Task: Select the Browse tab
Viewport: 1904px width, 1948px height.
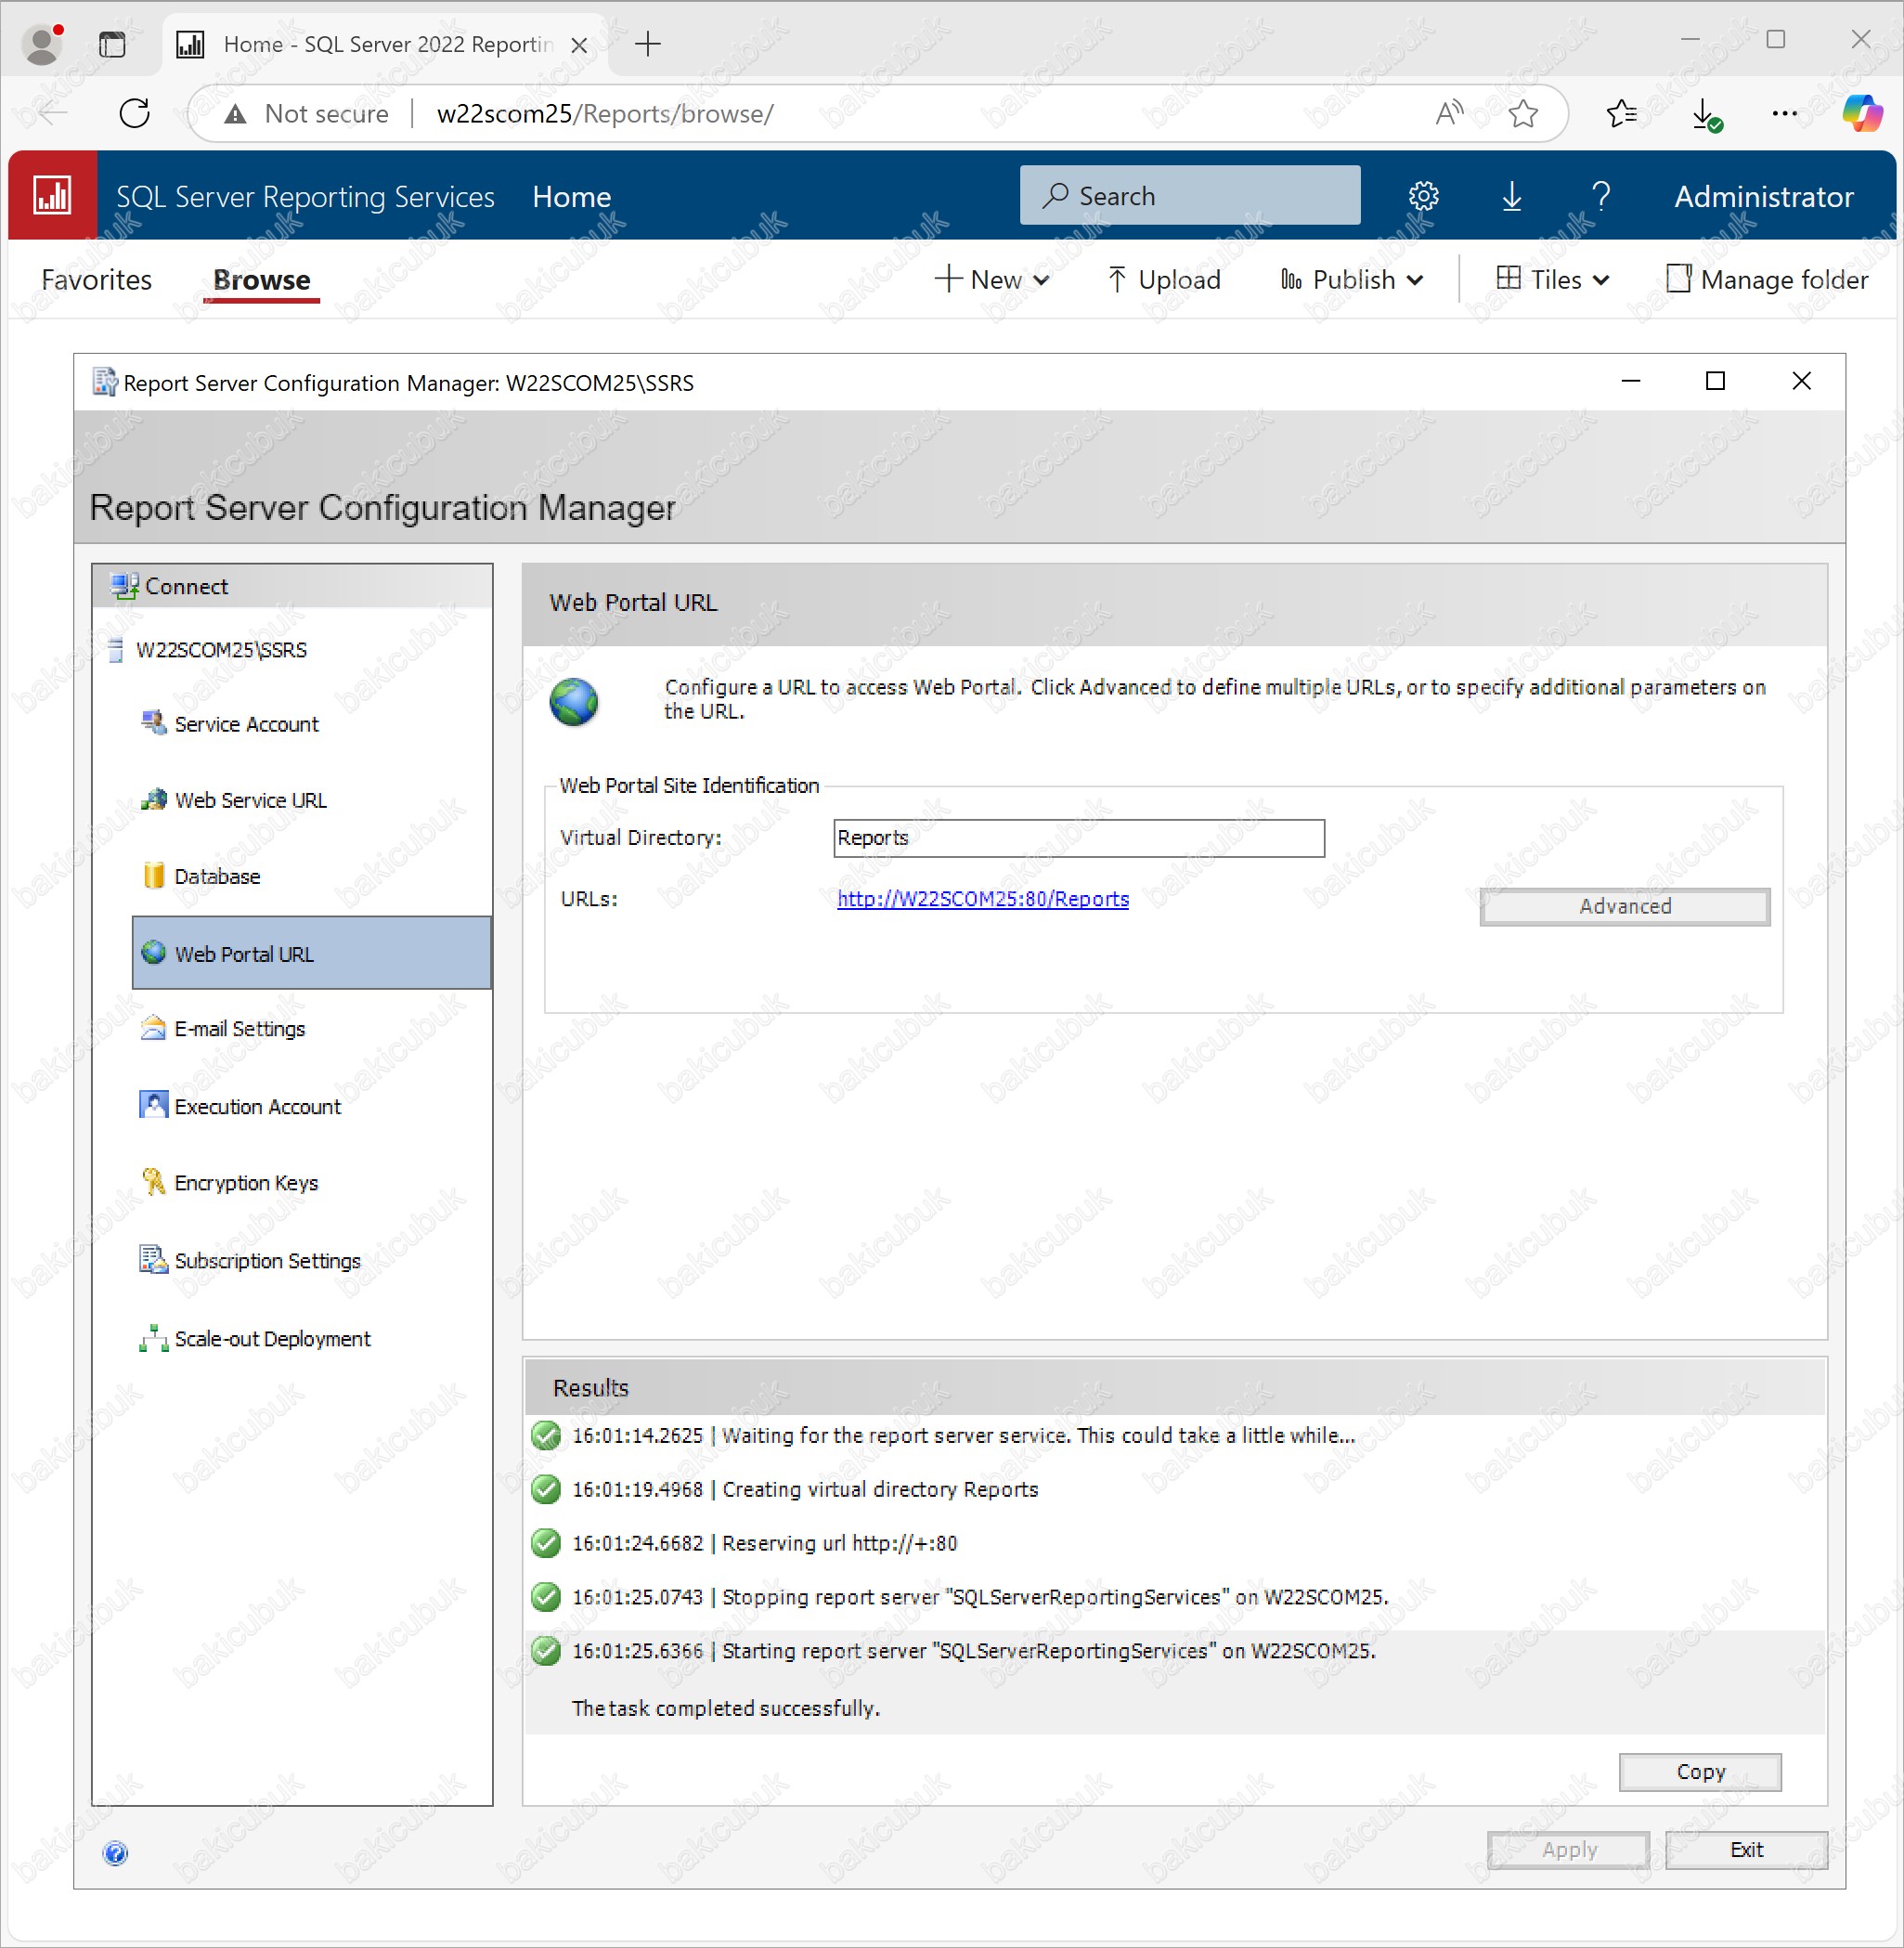Action: pyautogui.click(x=262, y=280)
